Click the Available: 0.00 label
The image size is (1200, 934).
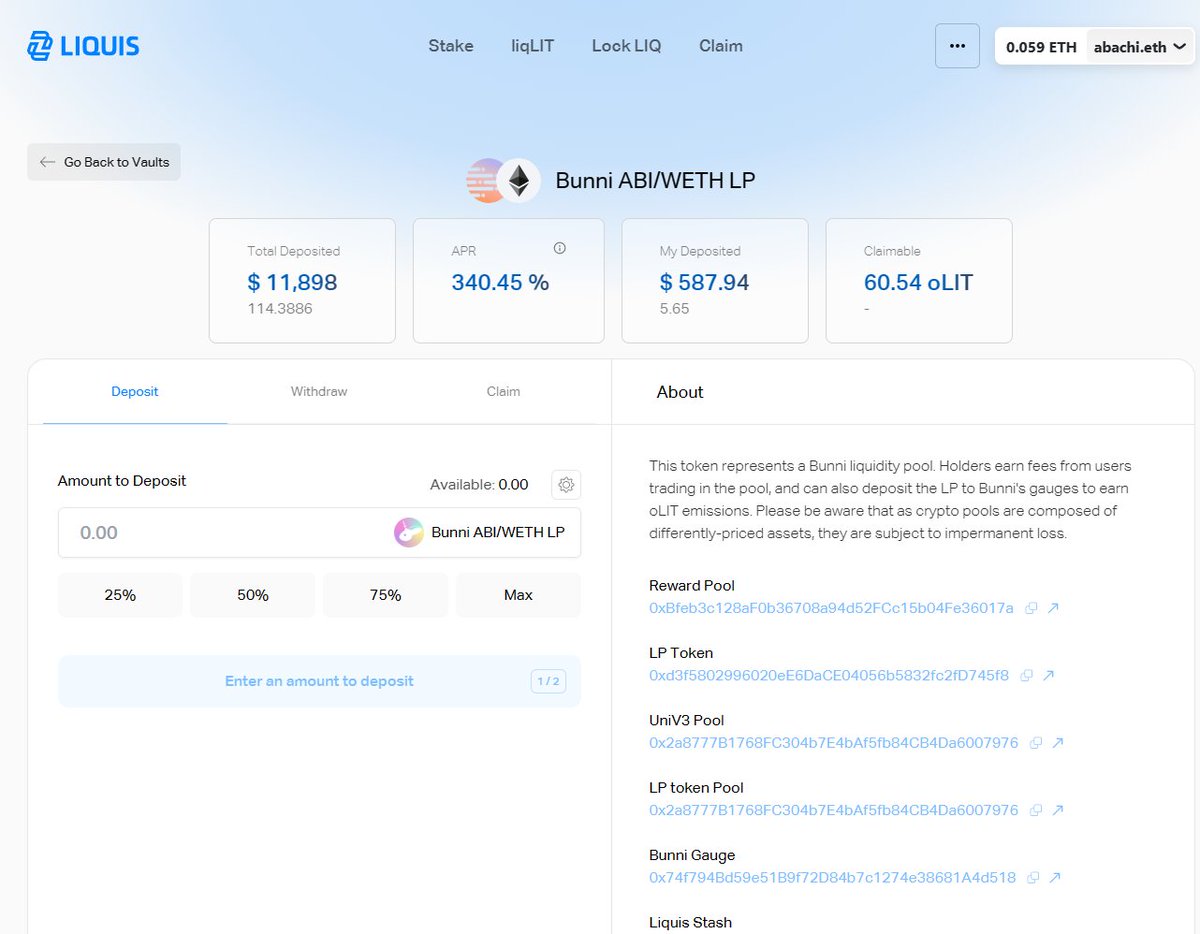coord(479,485)
